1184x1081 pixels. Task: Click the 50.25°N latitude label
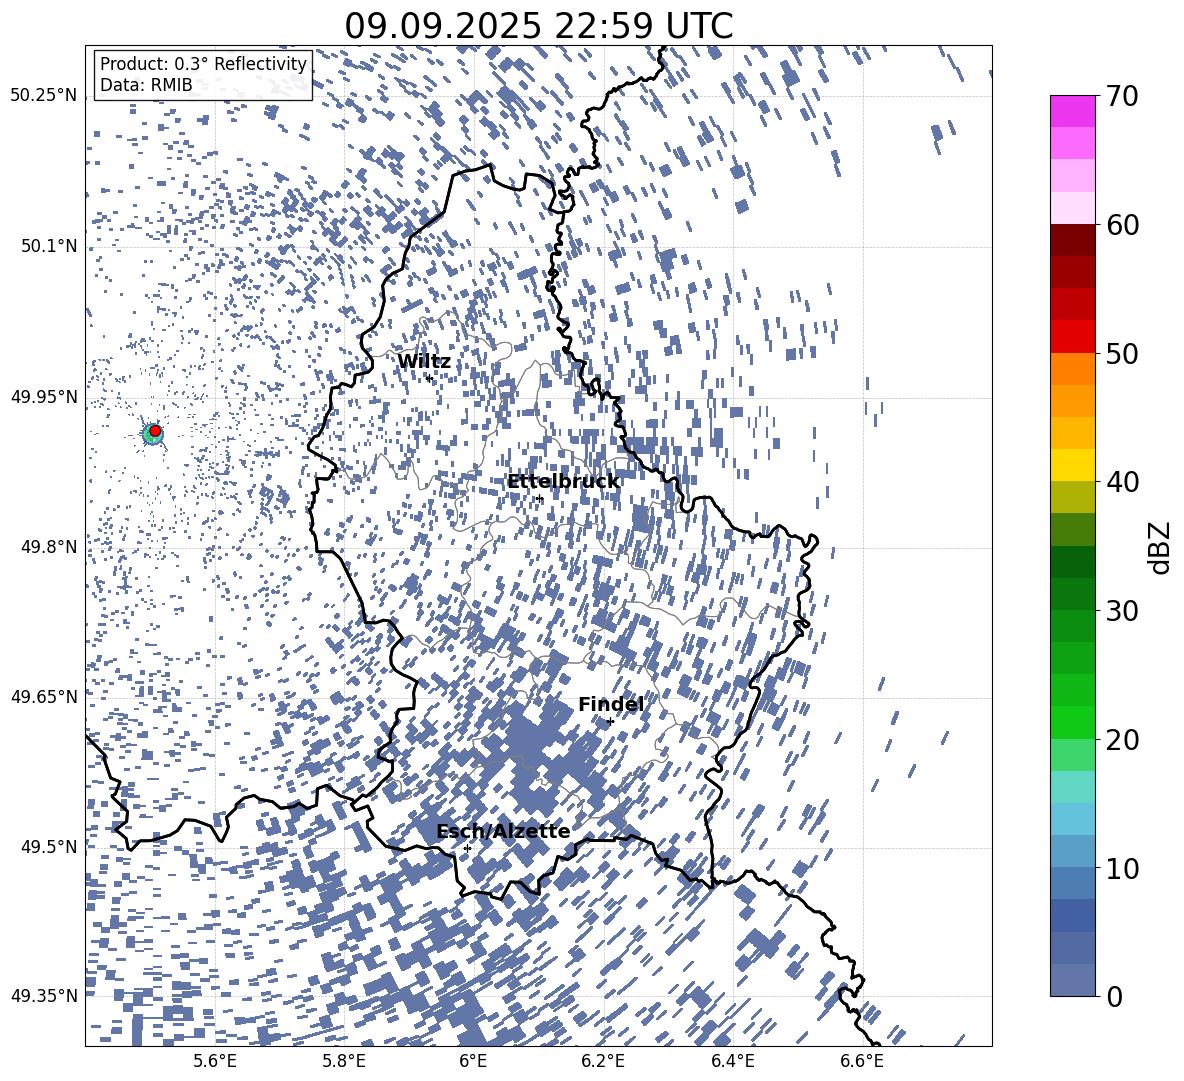point(44,96)
